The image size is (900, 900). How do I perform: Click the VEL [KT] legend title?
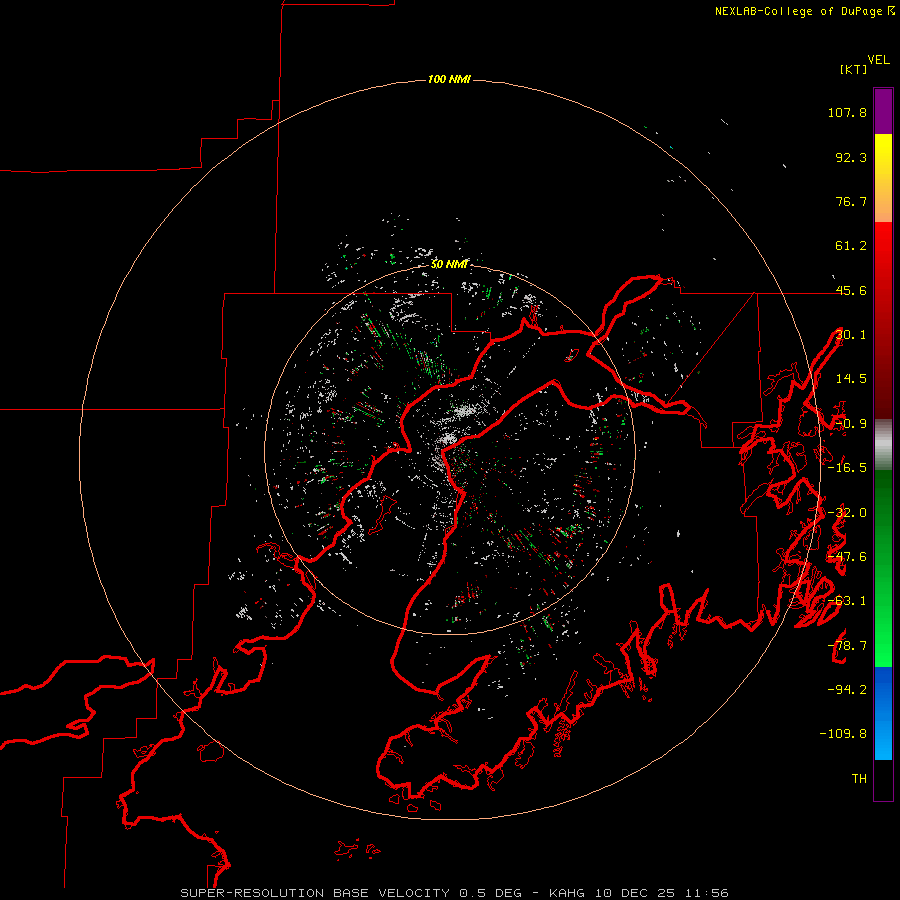coord(865,64)
